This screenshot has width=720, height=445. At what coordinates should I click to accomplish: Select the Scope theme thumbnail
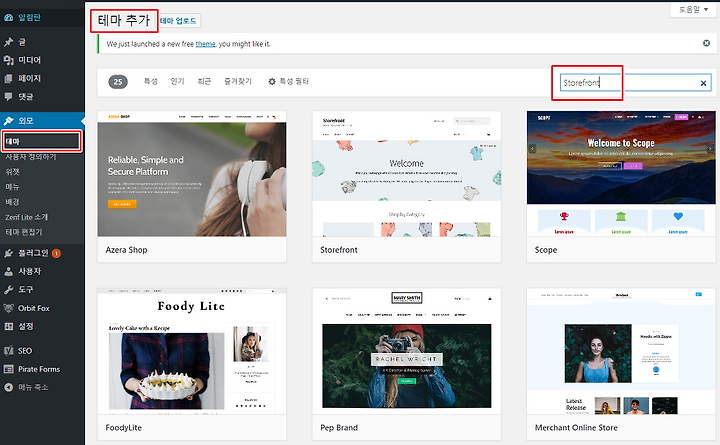coord(621,174)
